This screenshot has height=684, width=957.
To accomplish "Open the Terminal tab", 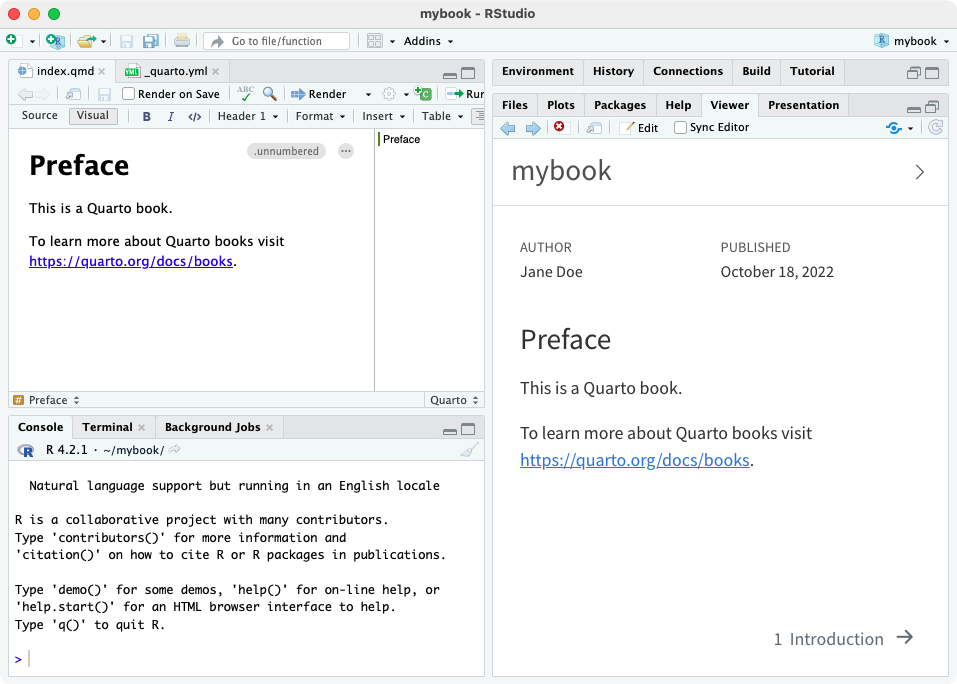I will click(x=106, y=427).
